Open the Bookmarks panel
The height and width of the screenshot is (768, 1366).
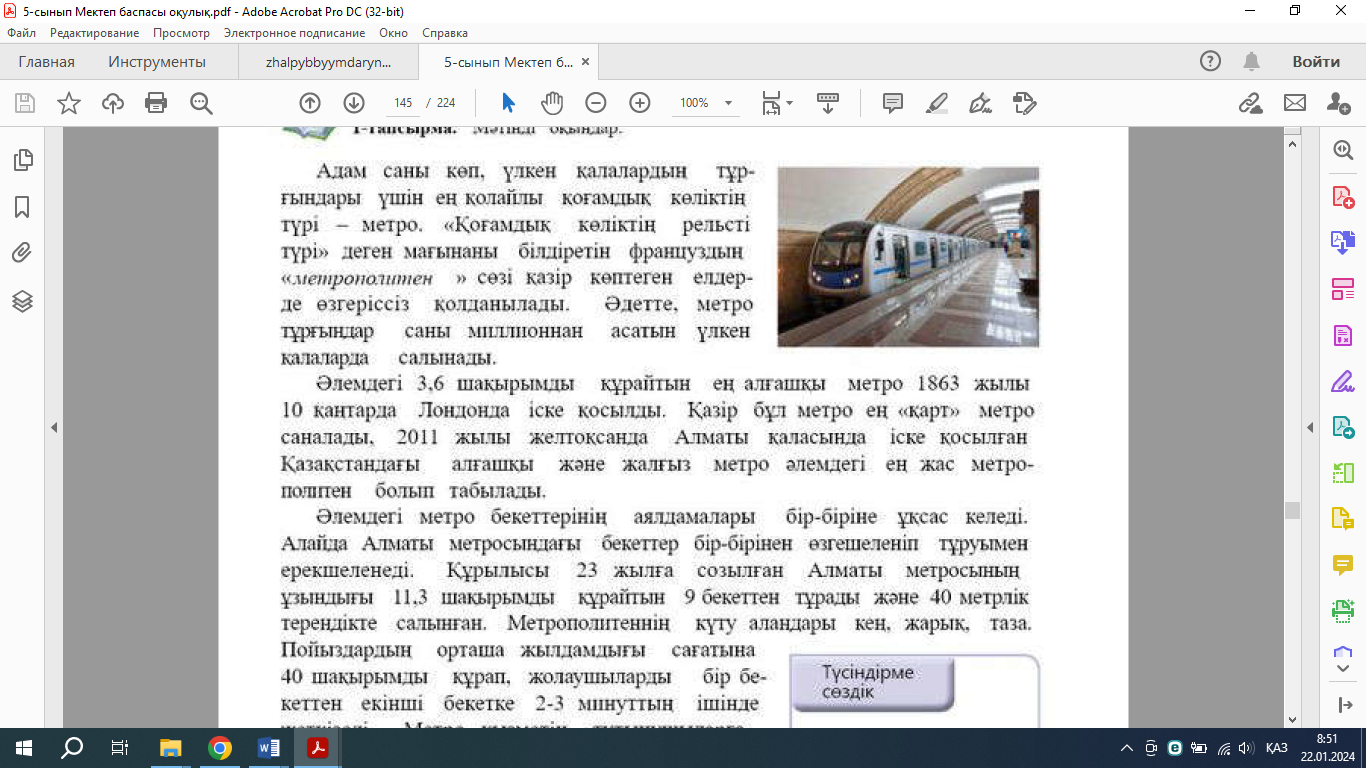coord(22,207)
